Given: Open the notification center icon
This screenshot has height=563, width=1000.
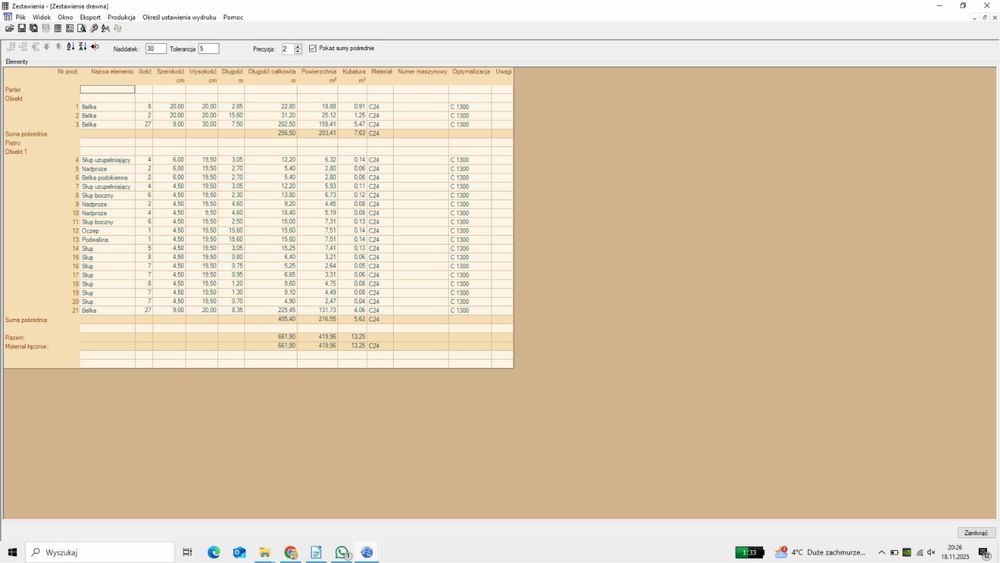Looking at the screenshot, I should 985,553.
